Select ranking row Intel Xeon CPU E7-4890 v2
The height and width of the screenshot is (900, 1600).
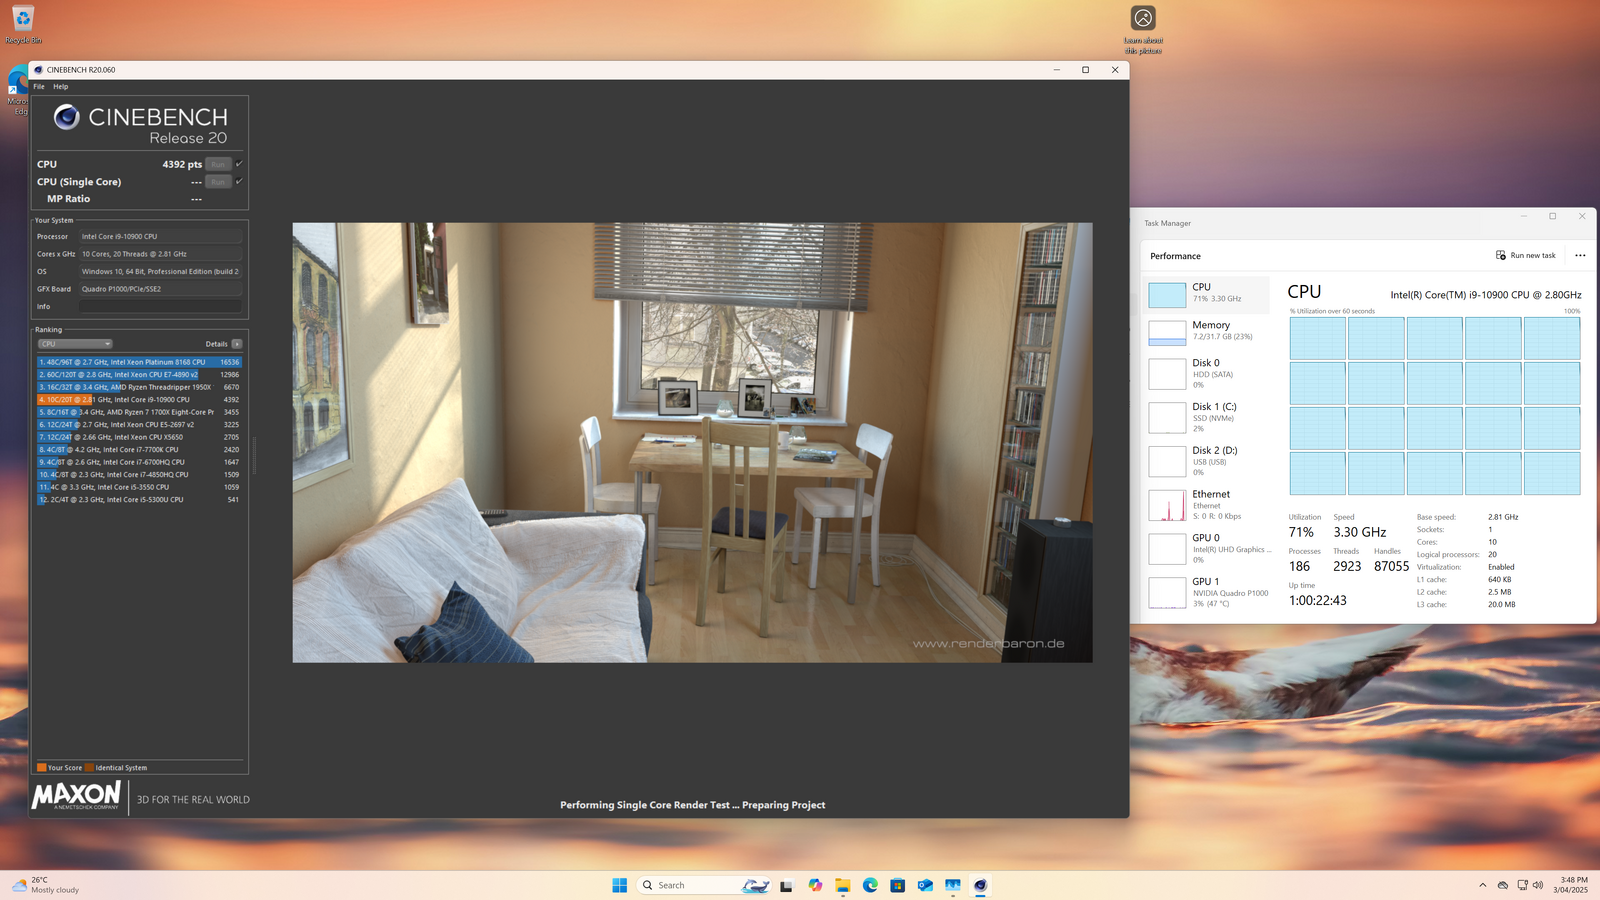(139, 375)
